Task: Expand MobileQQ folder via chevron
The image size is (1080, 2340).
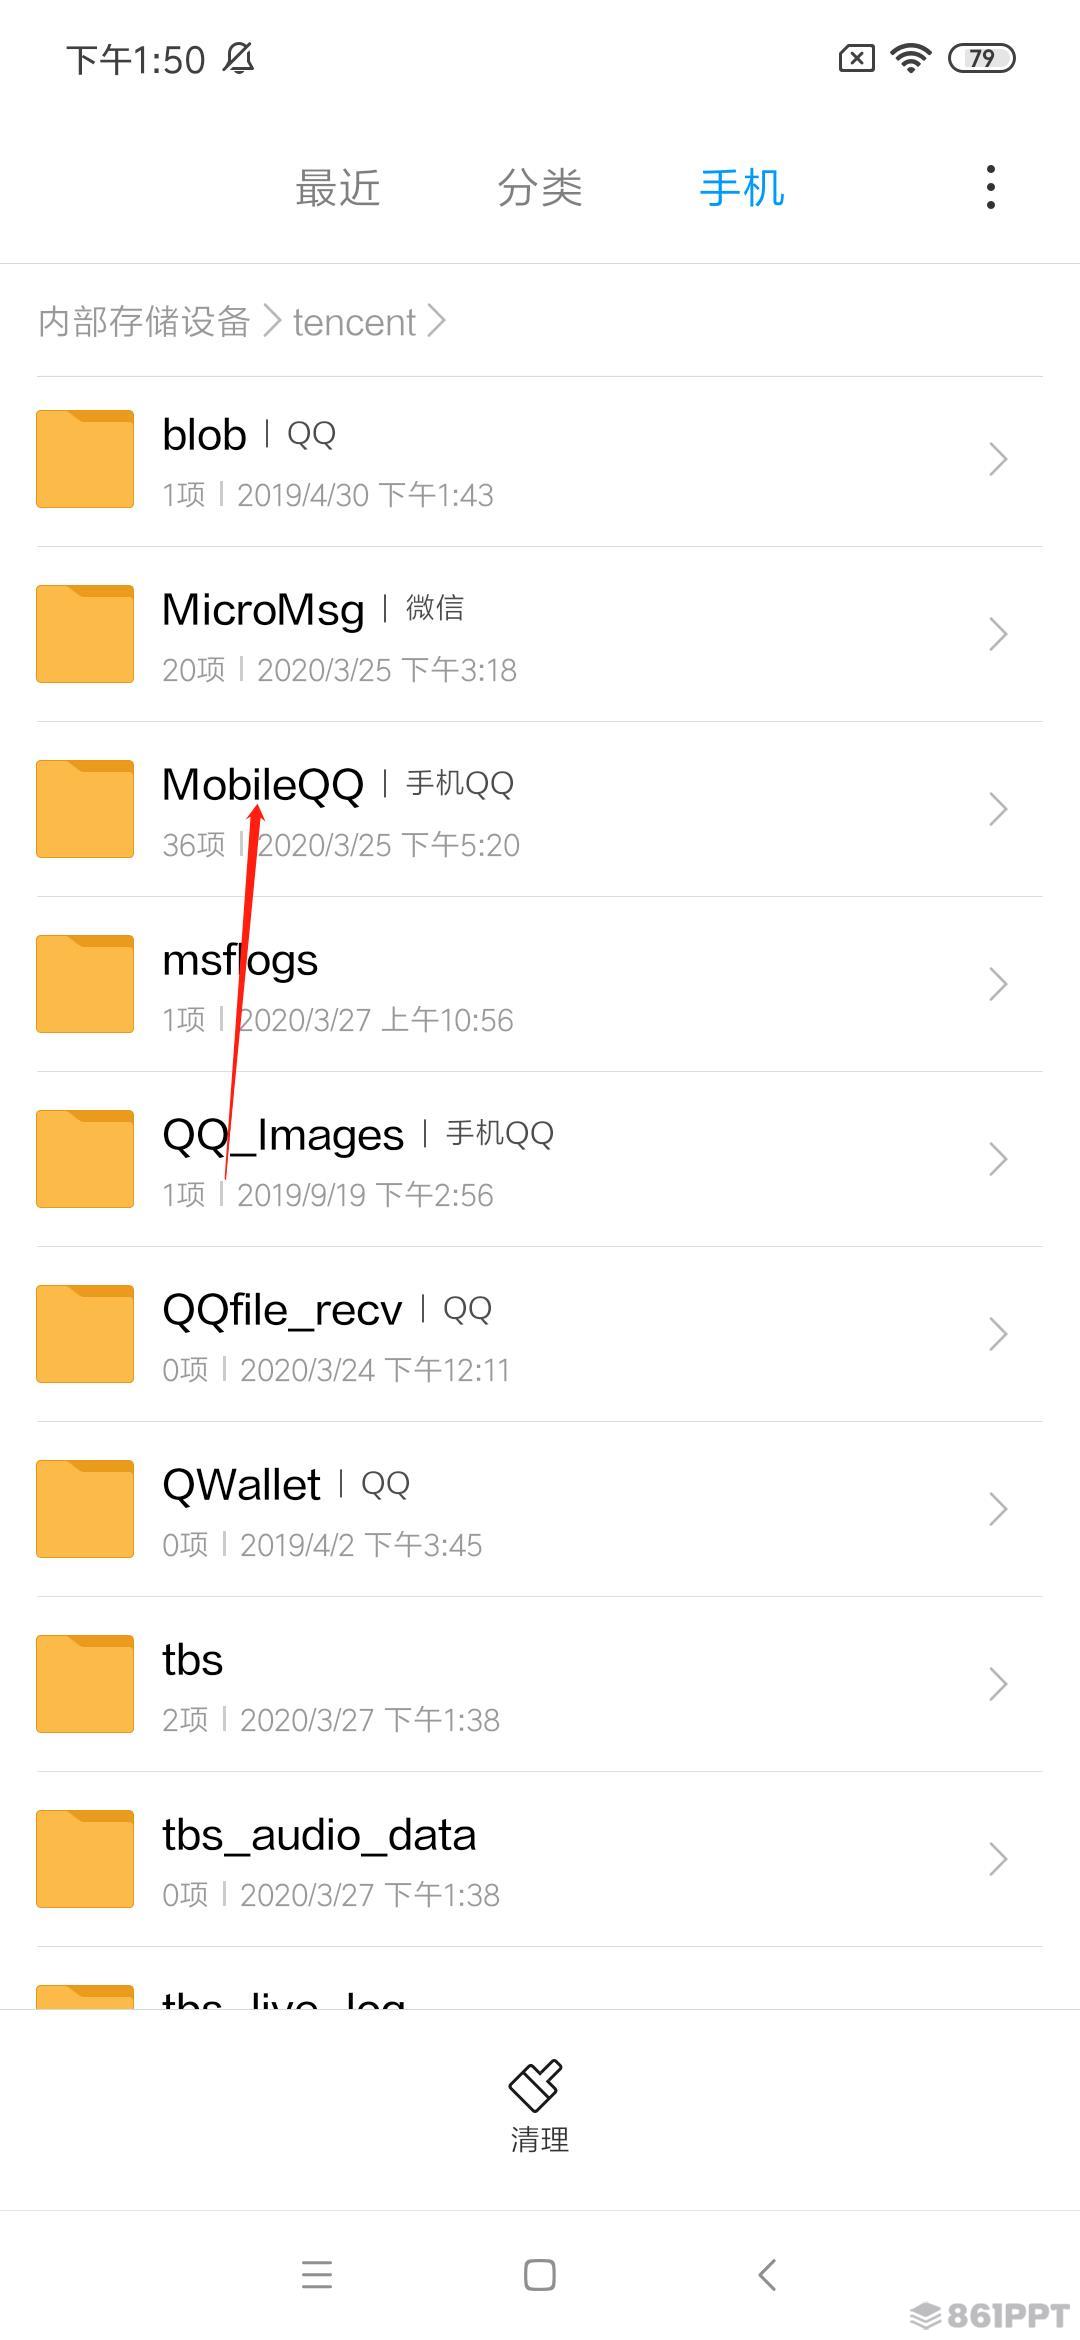Action: (997, 809)
